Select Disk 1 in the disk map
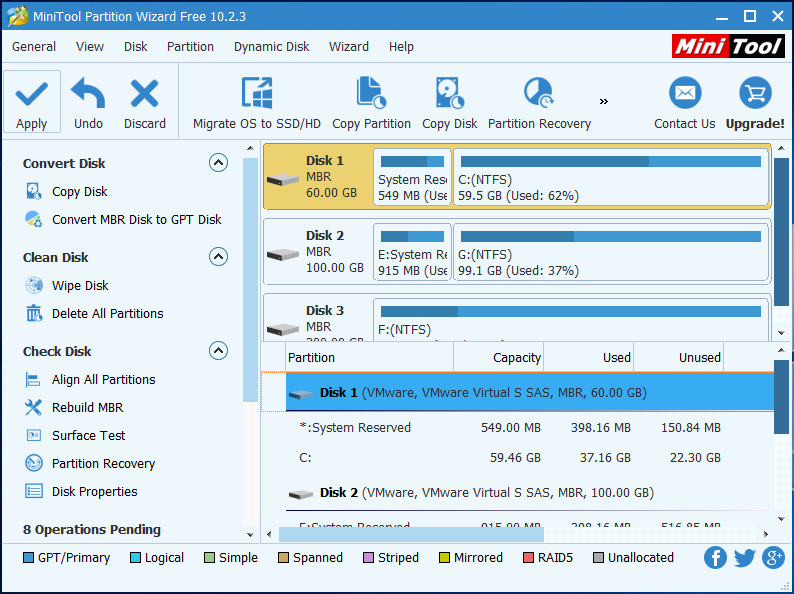The width and height of the screenshot is (794, 594). click(x=319, y=177)
